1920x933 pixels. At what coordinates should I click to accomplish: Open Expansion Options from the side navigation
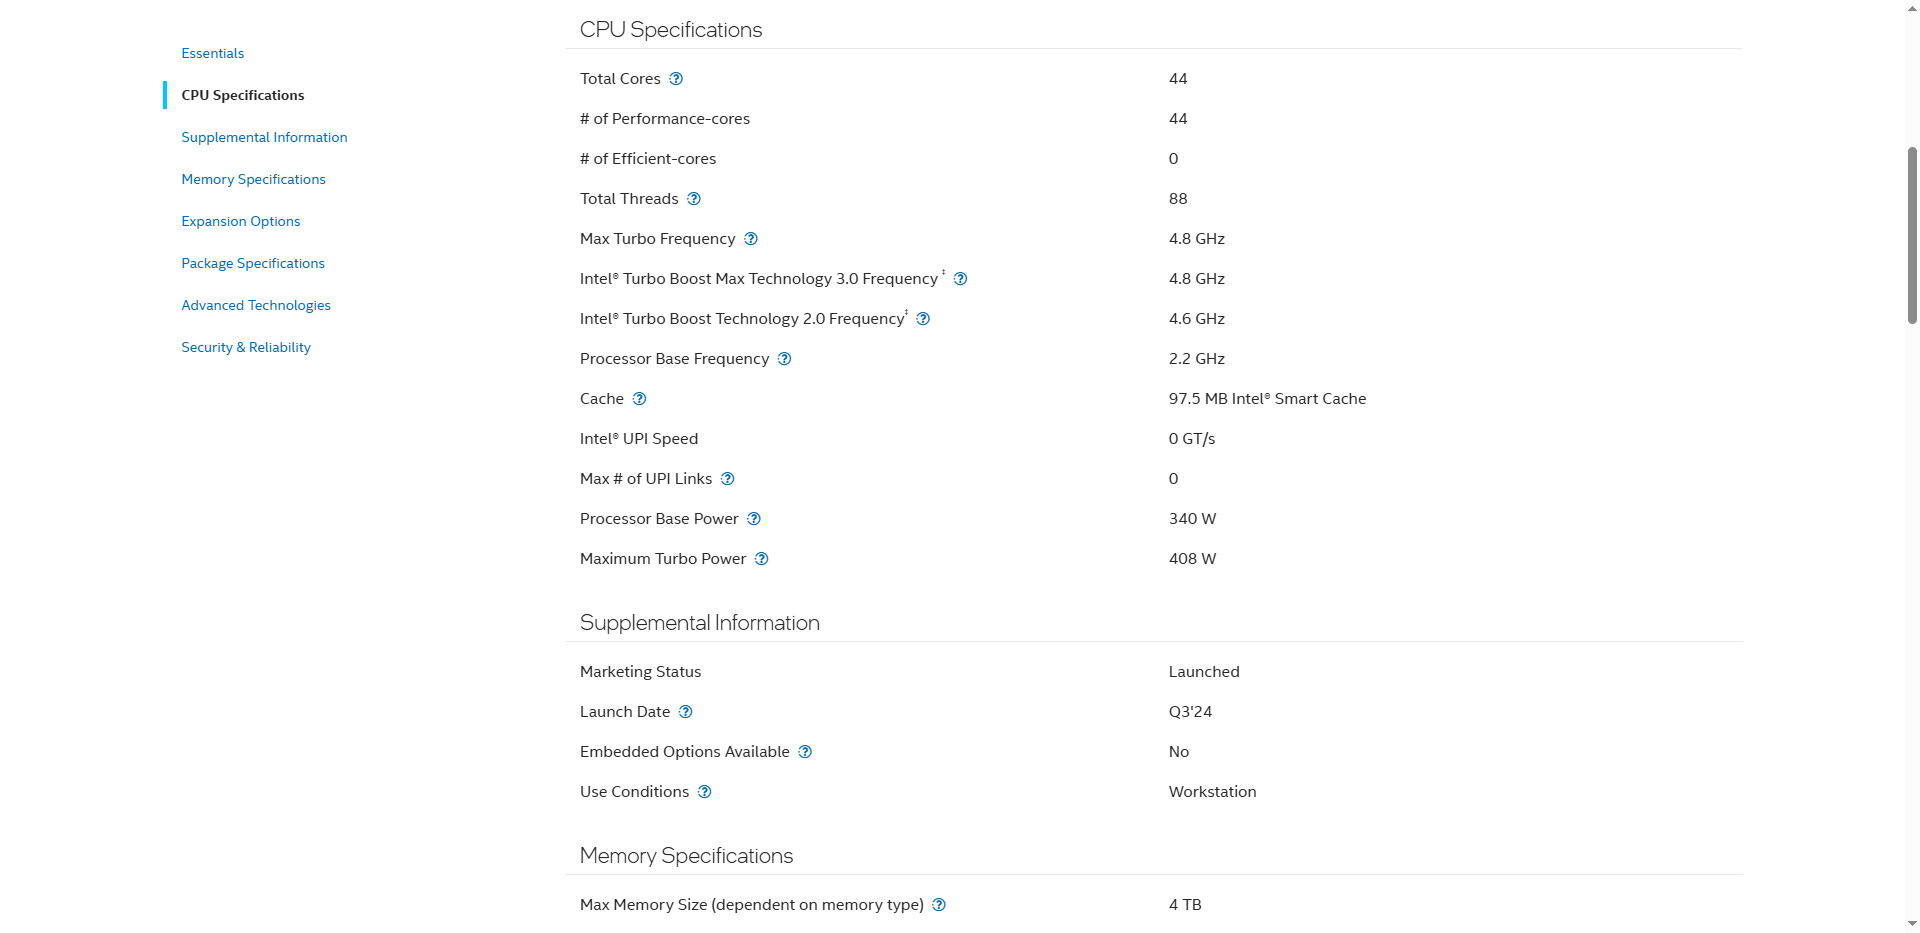[241, 221]
